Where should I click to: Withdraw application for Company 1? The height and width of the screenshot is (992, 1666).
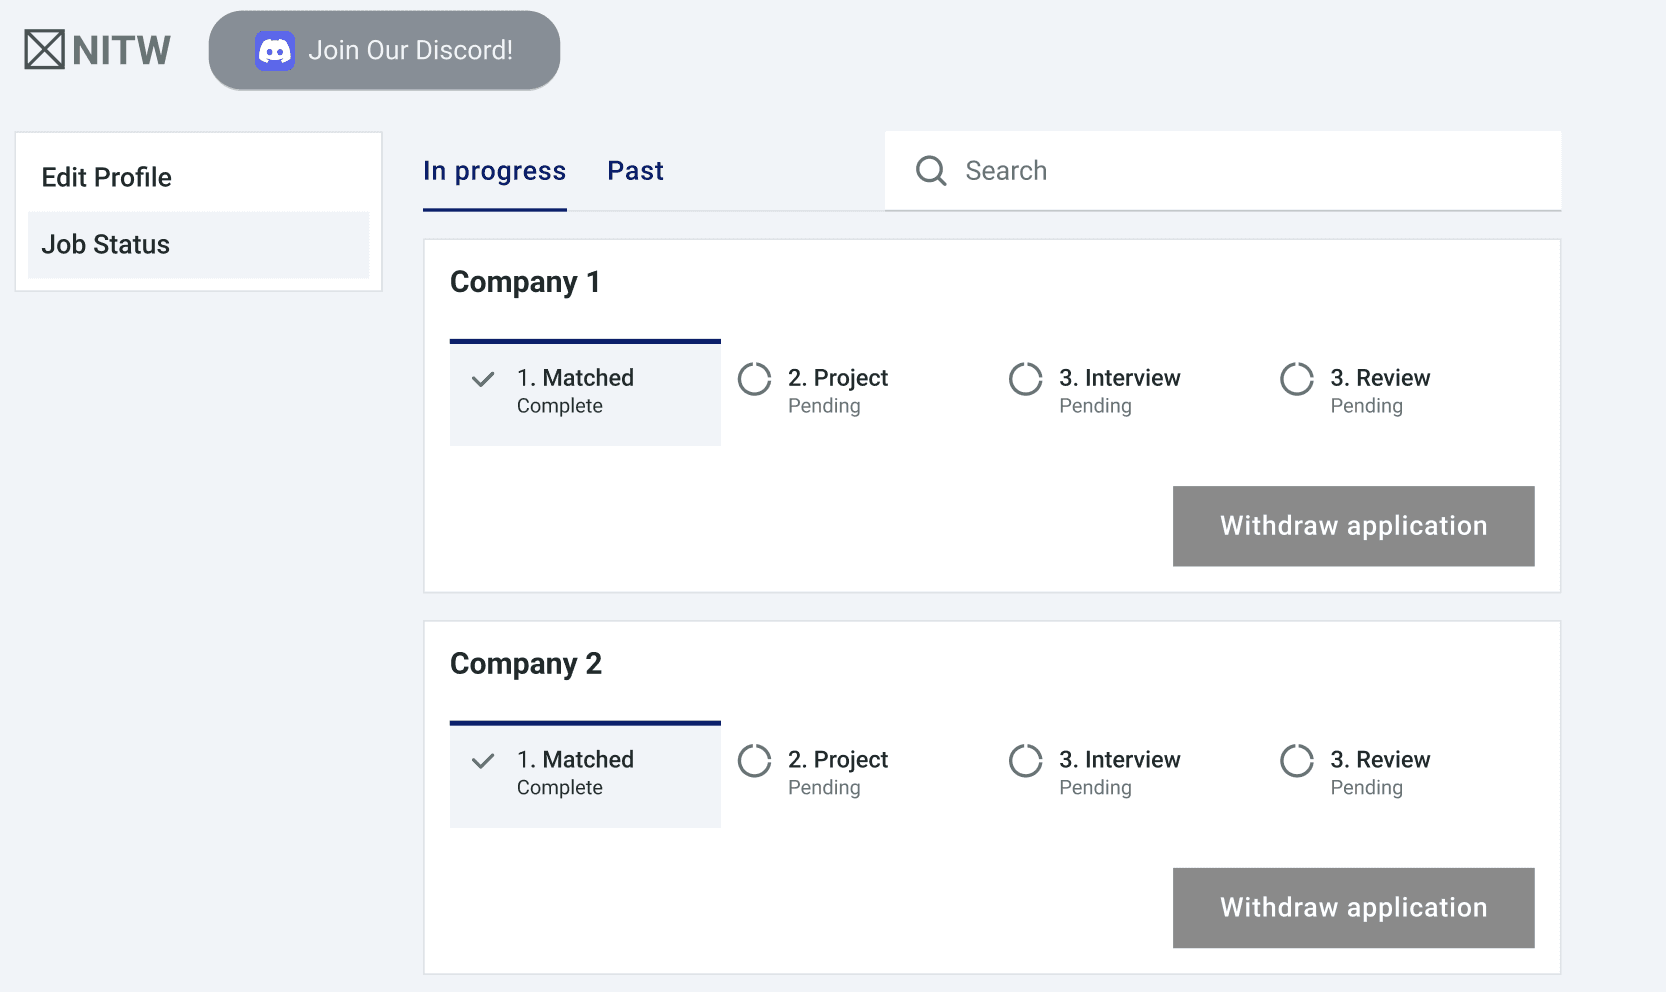click(1353, 526)
